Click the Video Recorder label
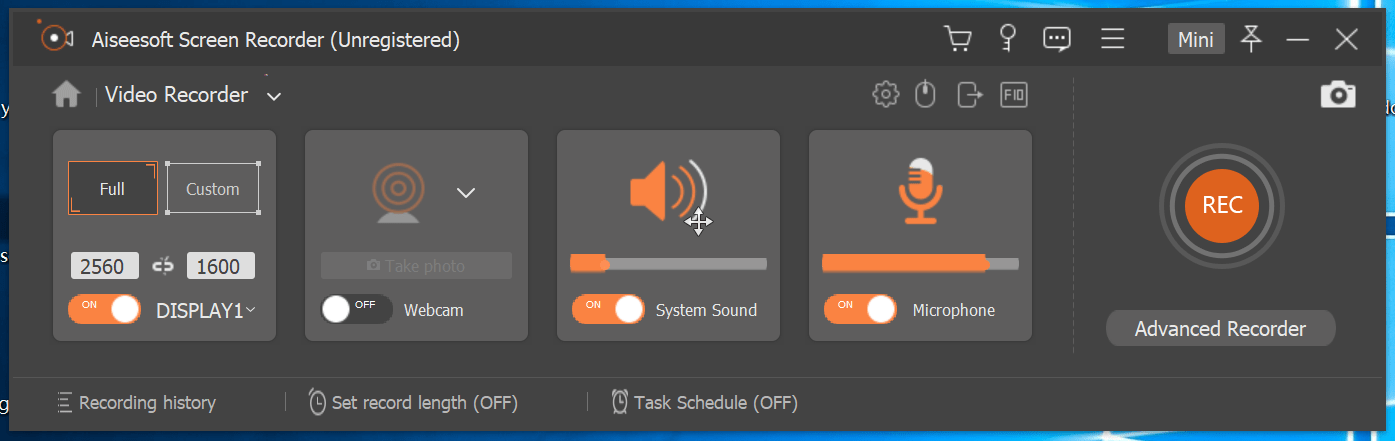Viewport: 1395px width, 441px height. (176, 95)
